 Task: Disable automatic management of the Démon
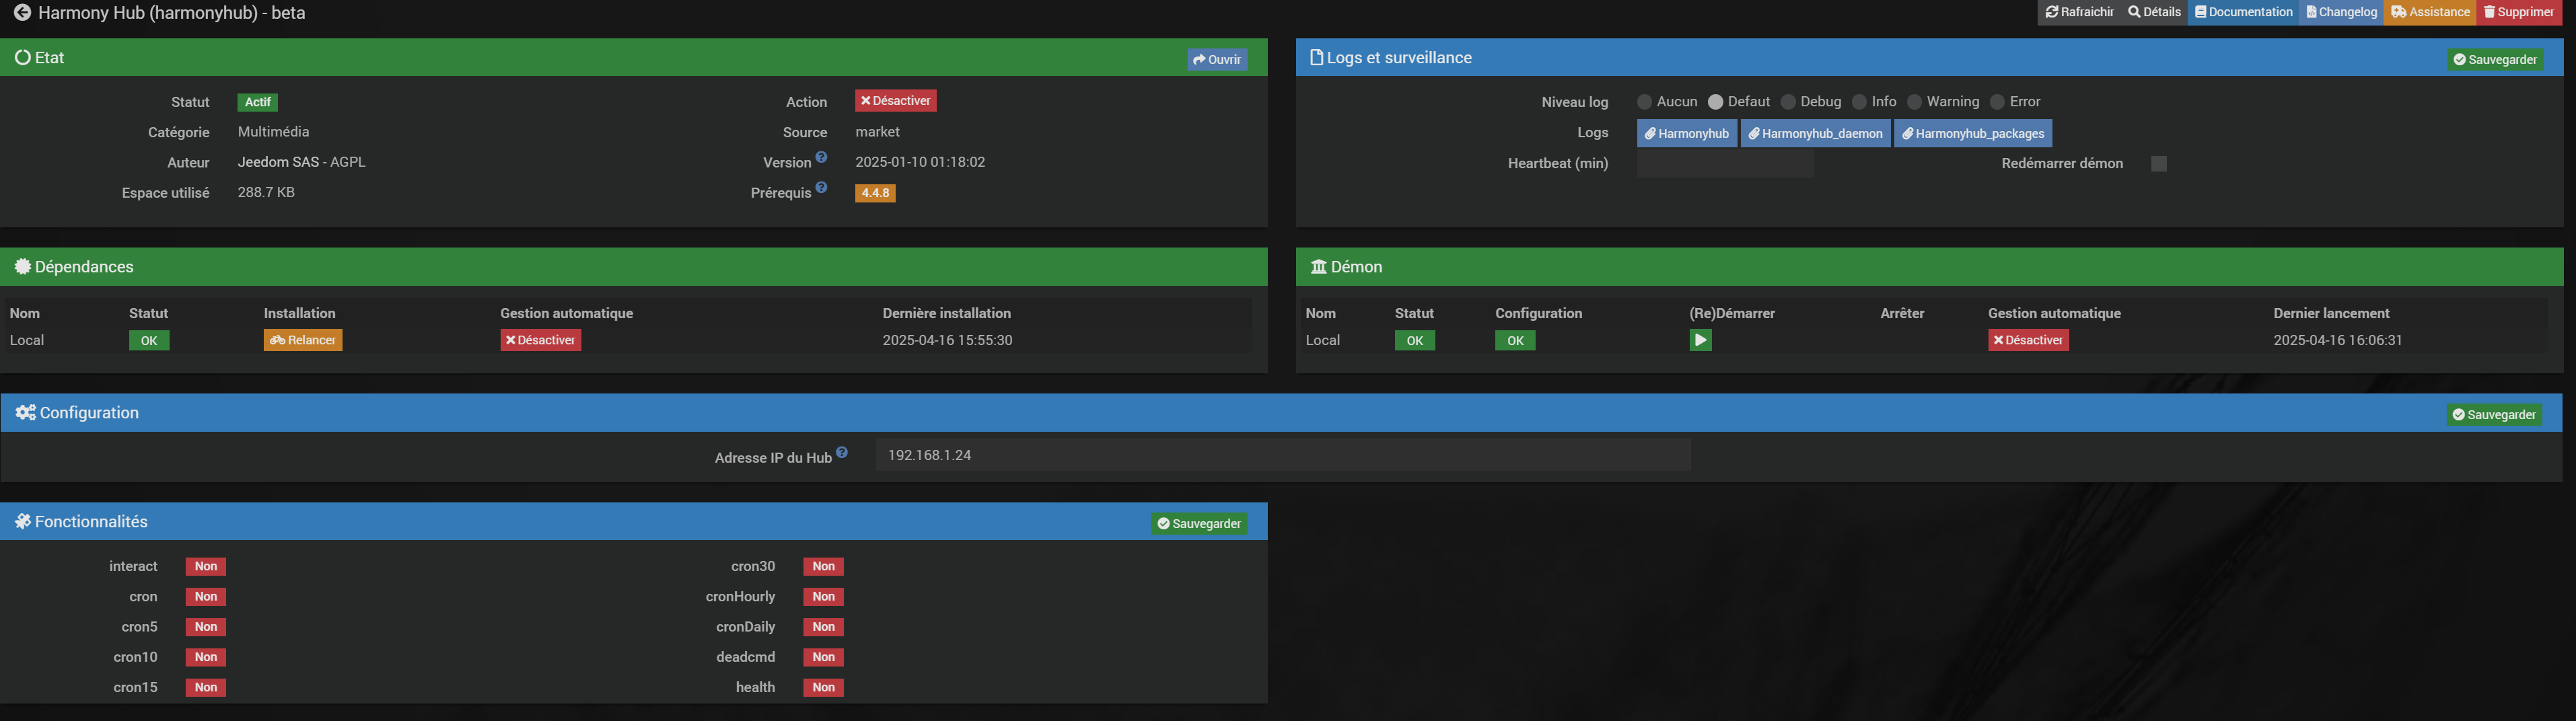[x=2028, y=340]
